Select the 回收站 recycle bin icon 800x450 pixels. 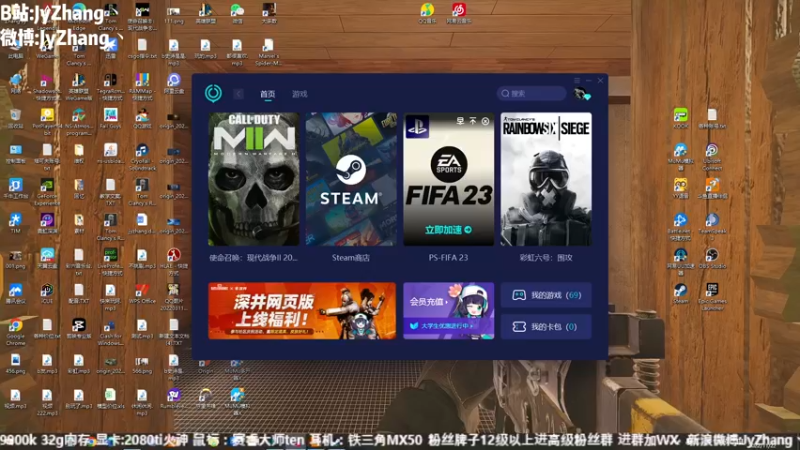(x=15, y=118)
